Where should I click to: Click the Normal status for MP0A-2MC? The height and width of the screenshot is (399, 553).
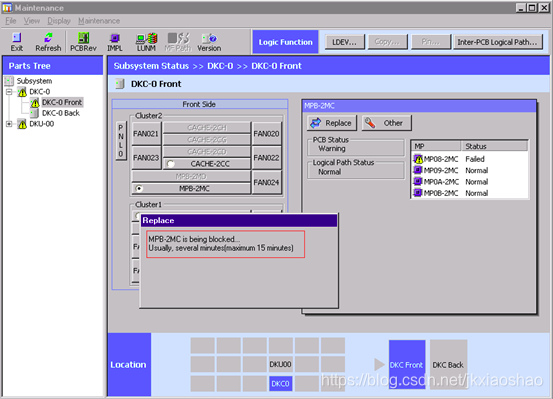[477, 182]
